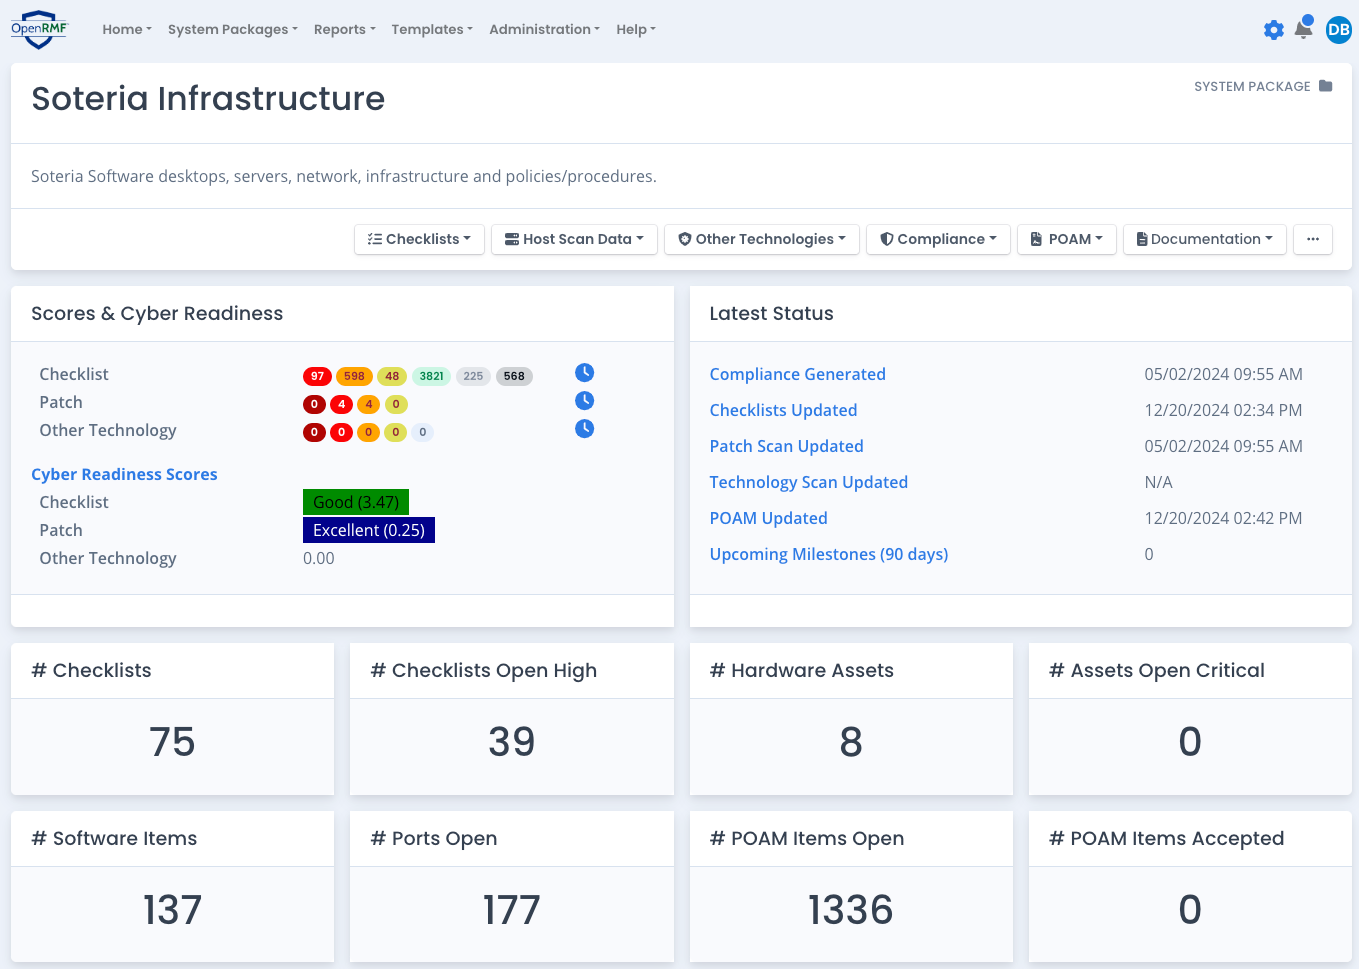Screen dimensions: 1359x969
Task: Expand the Compliance dropdown
Action: point(938,239)
